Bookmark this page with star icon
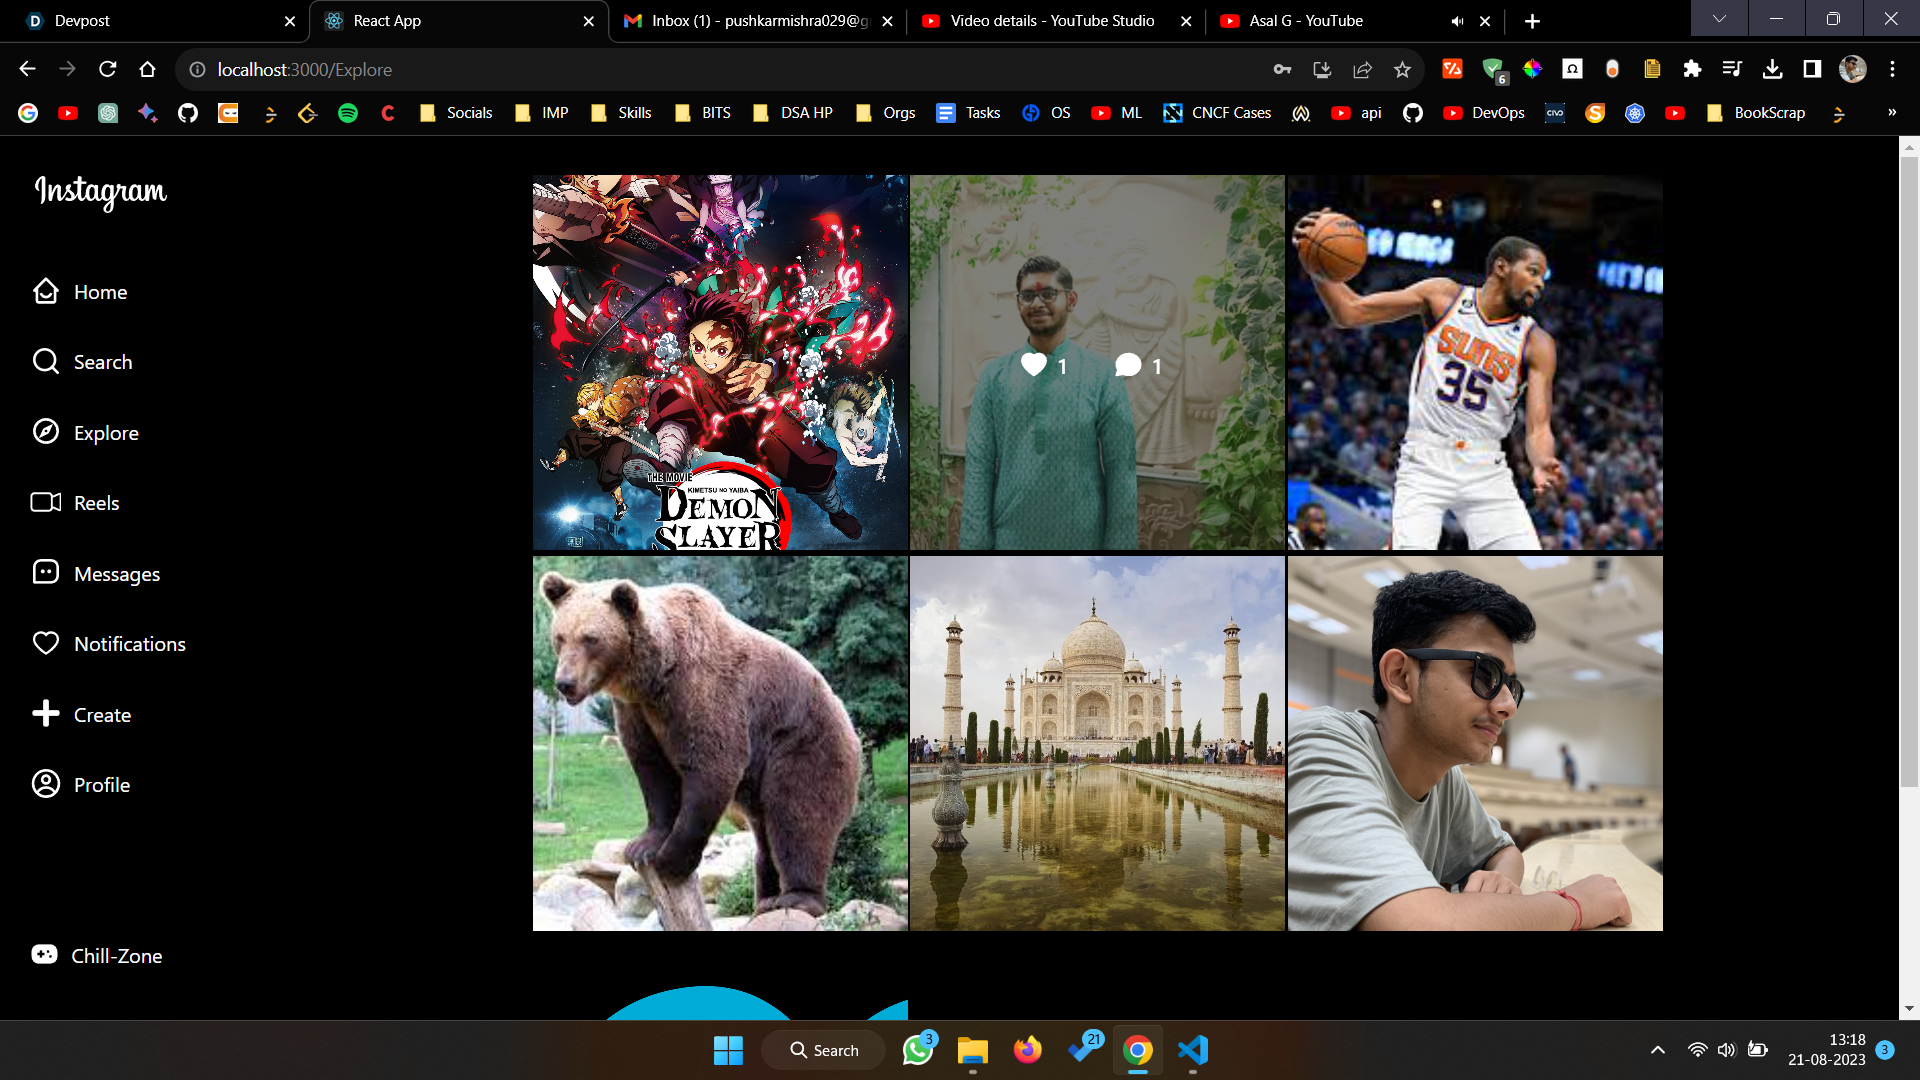The height and width of the screenshot is (1080, 1920). (1402, 69)
